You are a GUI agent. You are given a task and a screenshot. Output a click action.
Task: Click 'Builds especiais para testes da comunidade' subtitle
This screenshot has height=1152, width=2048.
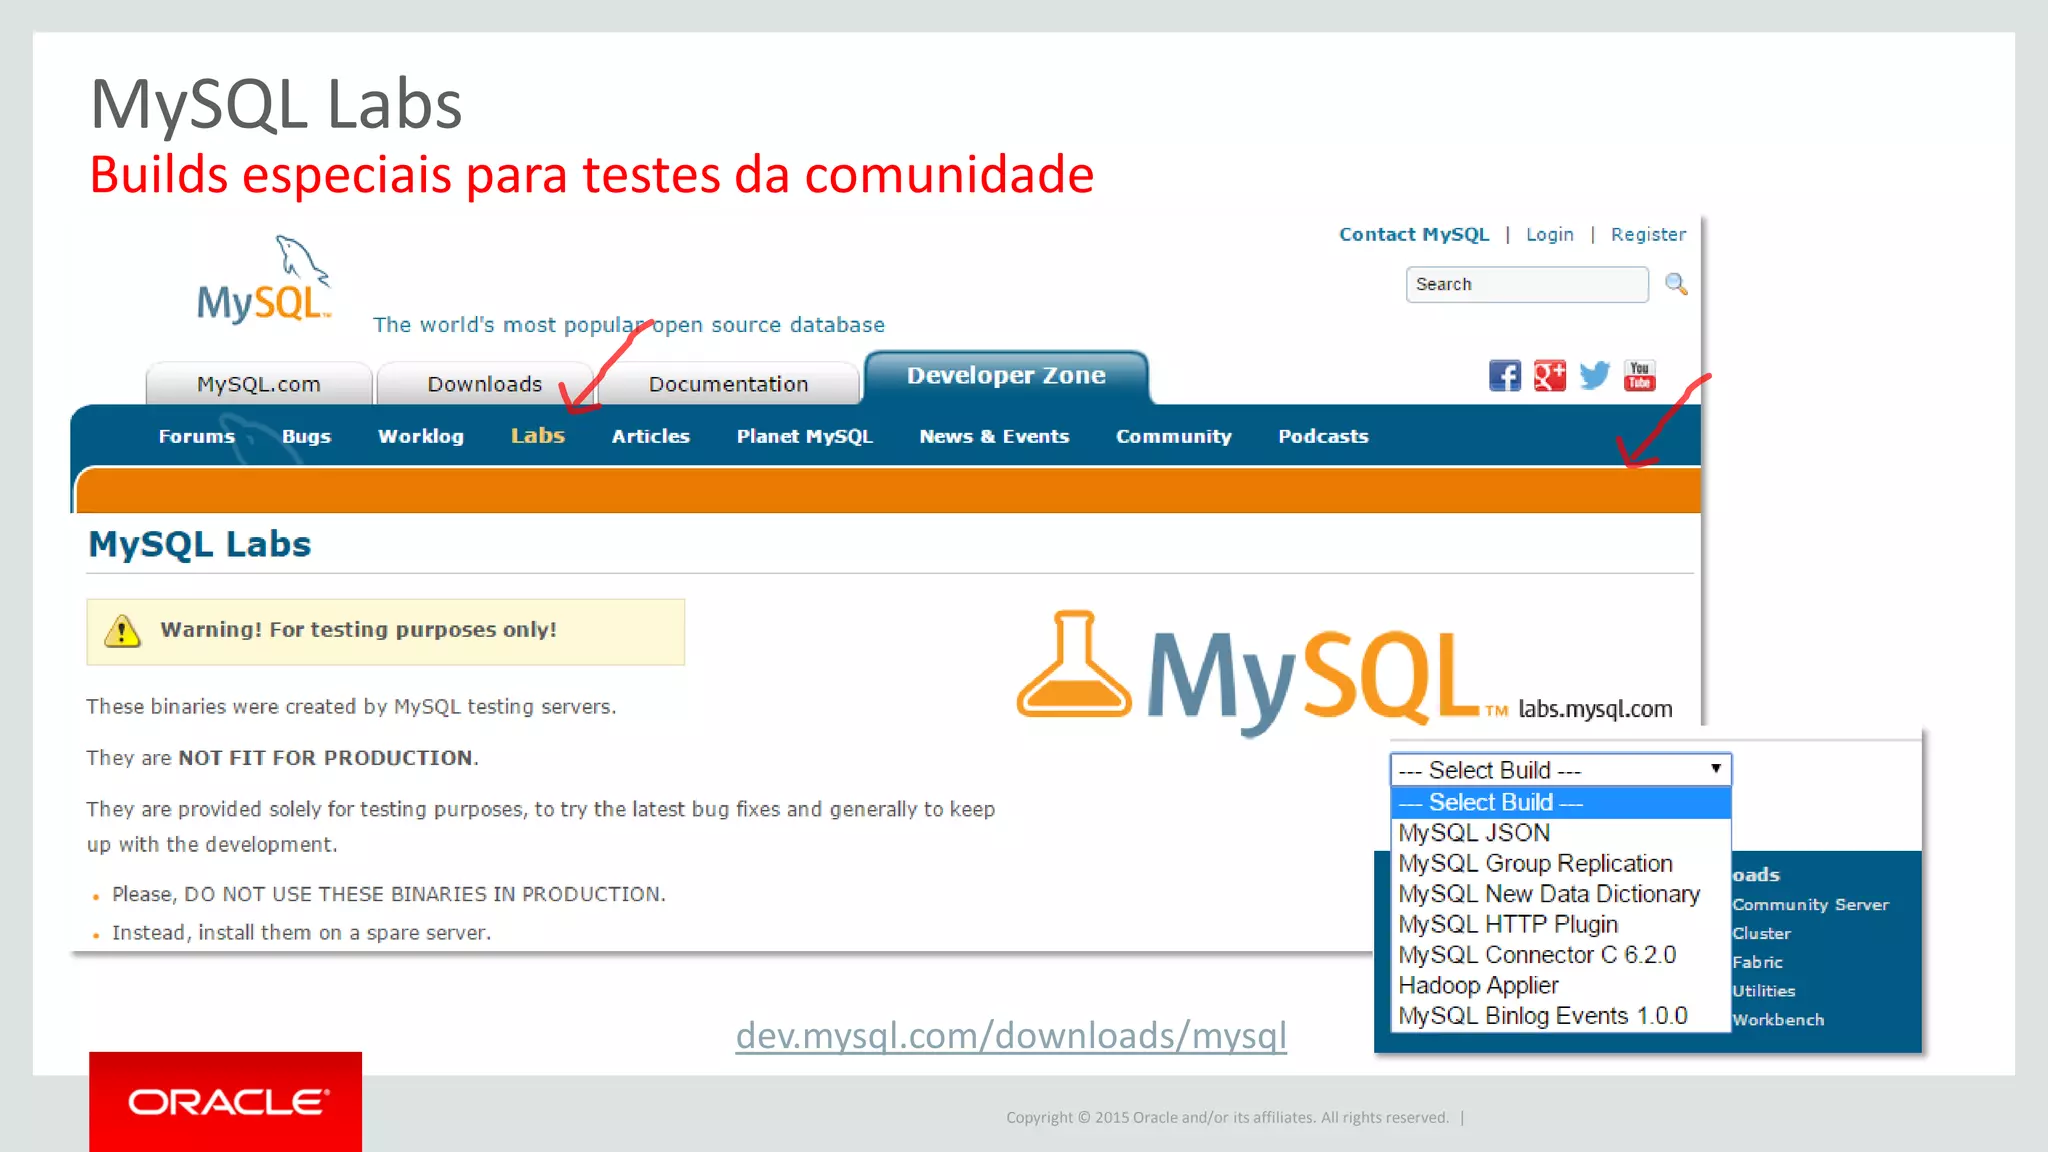(x=592, y=175)
